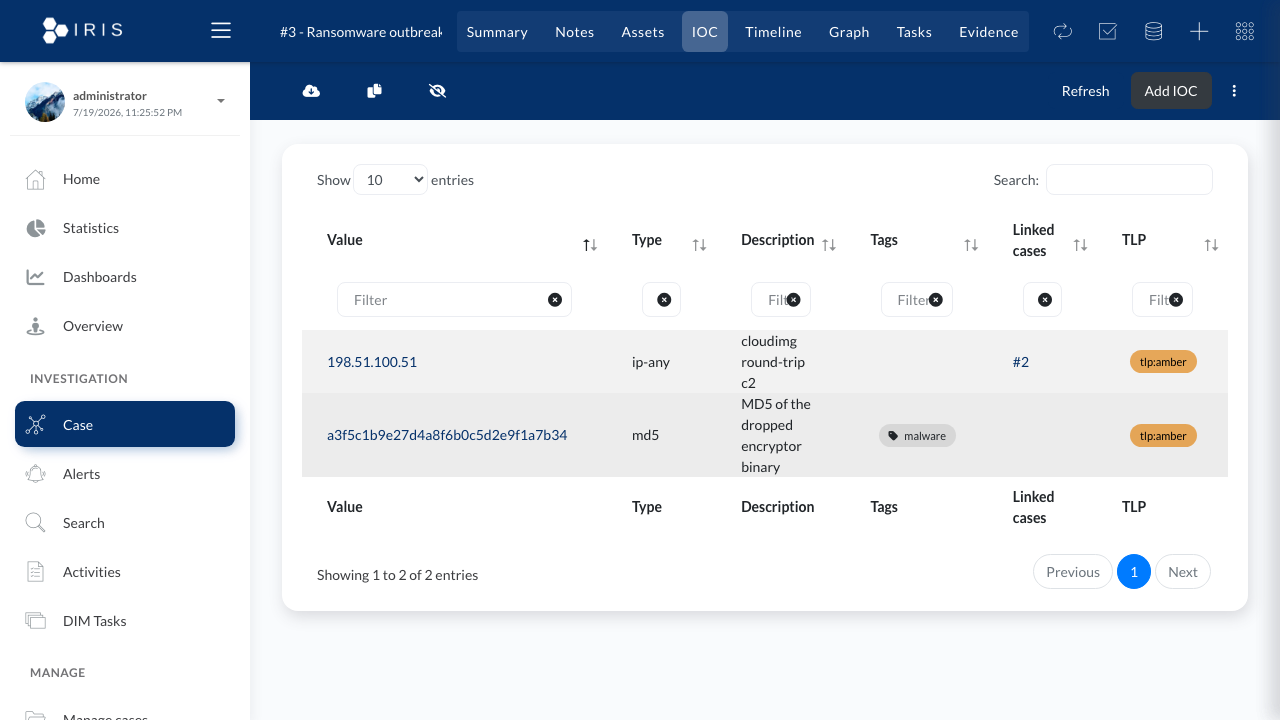Open the Case sidebar item
This screenshot has width=1280, height=720.
tap(125, 424)
